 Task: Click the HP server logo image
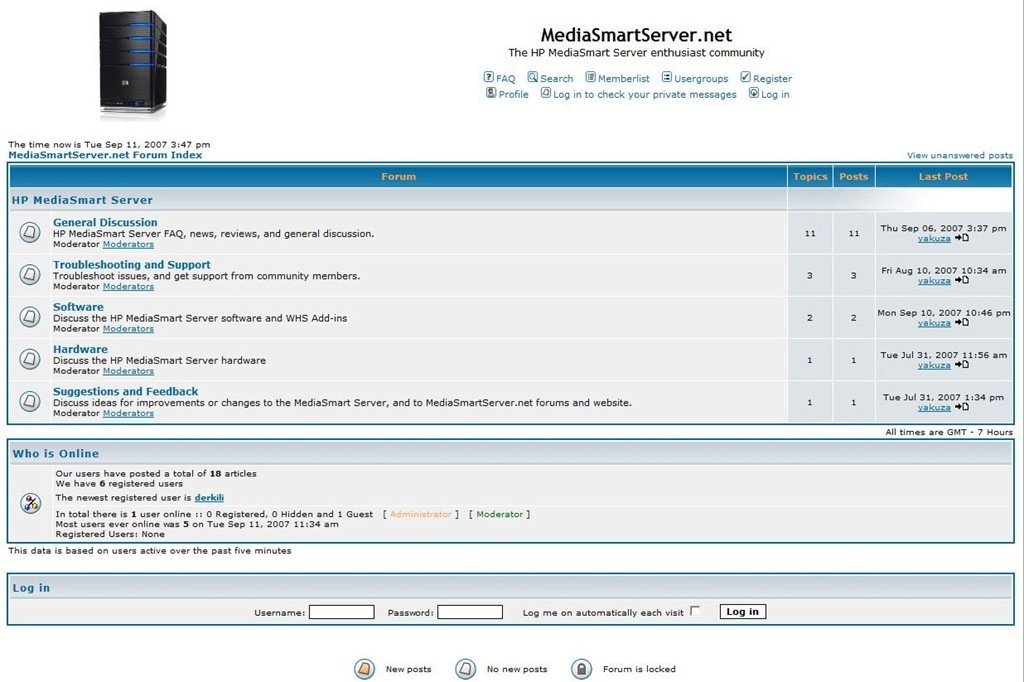pos(133,64)
